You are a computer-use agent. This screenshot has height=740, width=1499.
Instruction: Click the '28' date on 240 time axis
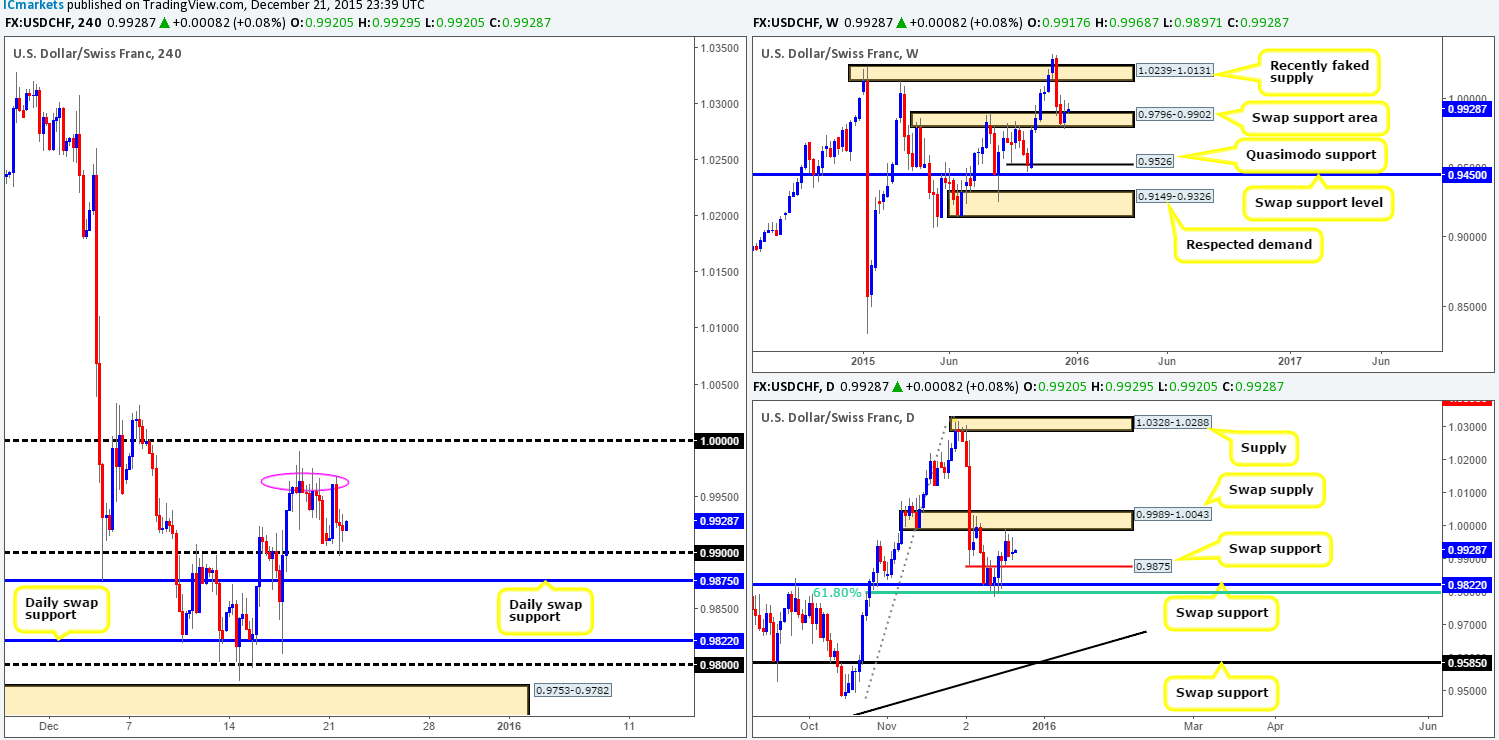pyautogui.click(x=428, y=726)
